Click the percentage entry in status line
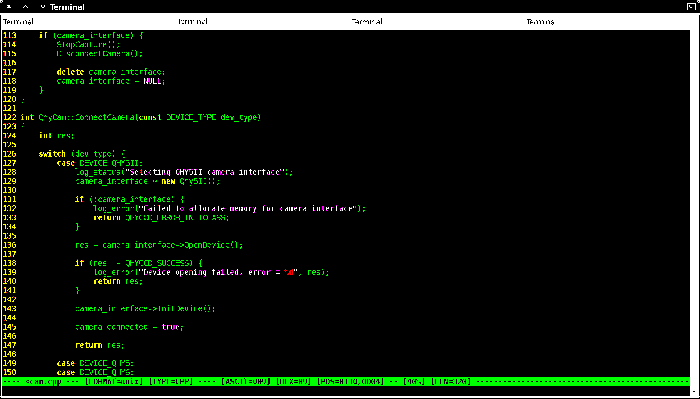The height and width of the screenshot is (399, 700). pos(413,382)
